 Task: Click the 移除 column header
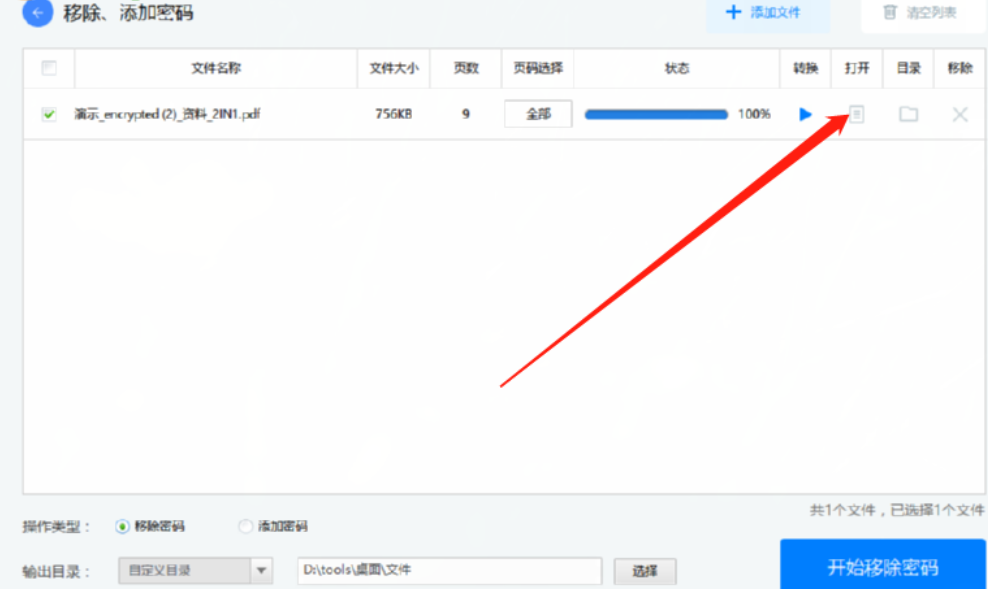(960, 68)
